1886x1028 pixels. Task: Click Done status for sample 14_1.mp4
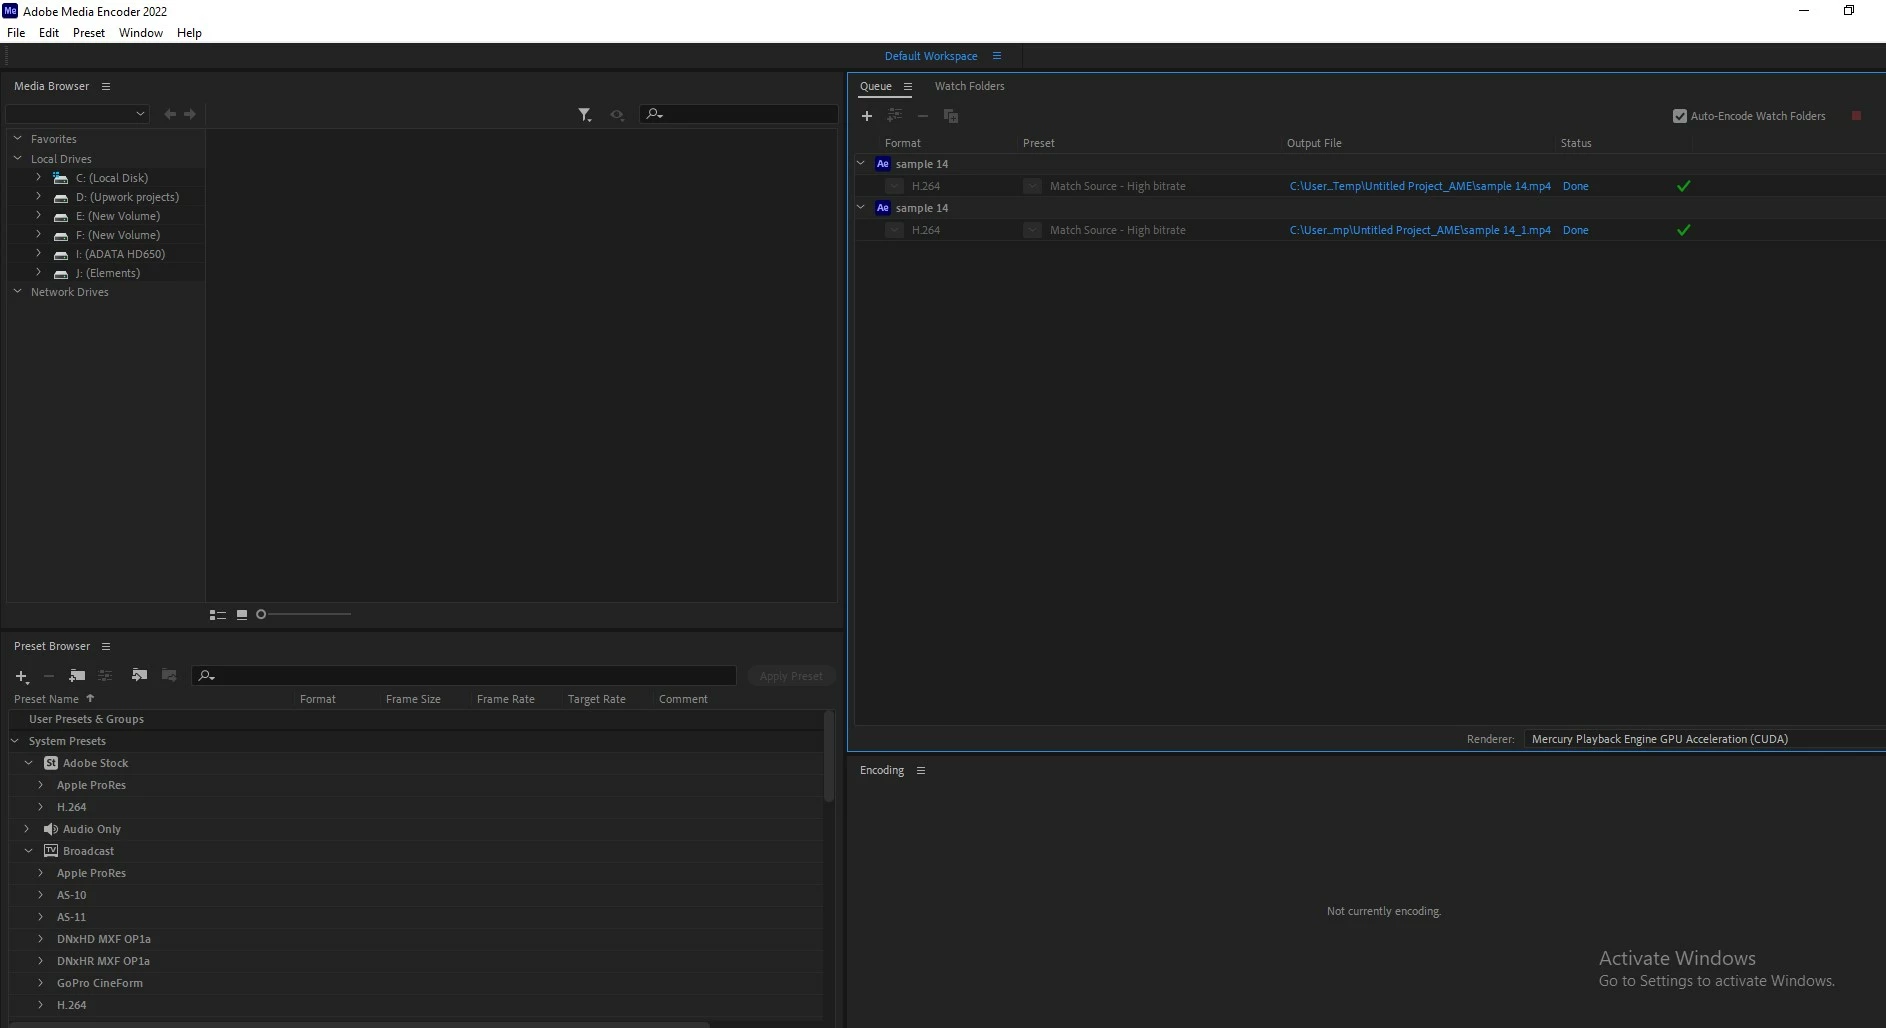coord(1576,230)
